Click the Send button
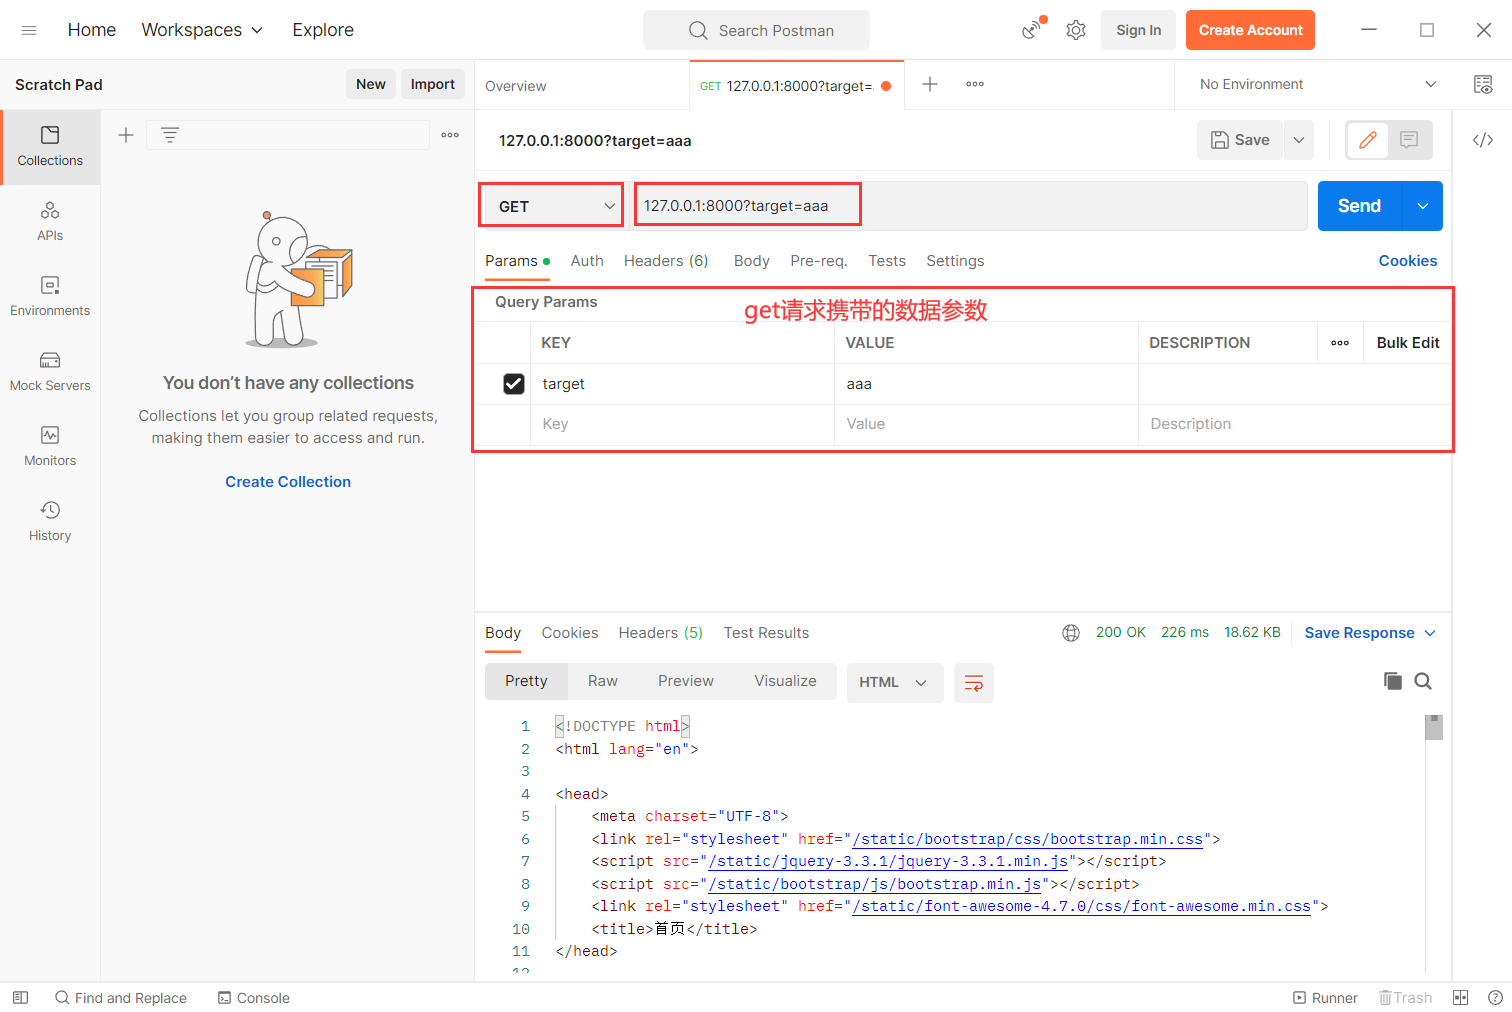 coord(1360,206)
